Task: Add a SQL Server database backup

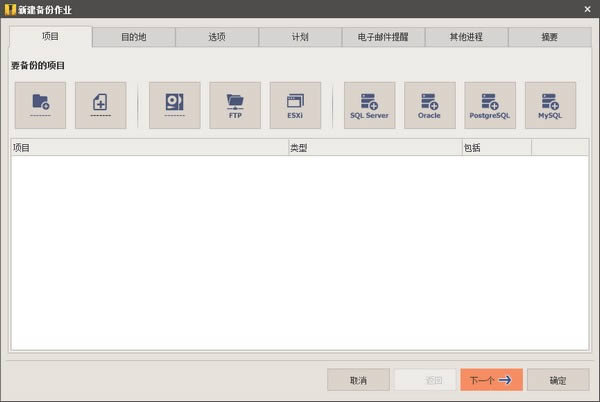Action: click(x=369, y=105)
